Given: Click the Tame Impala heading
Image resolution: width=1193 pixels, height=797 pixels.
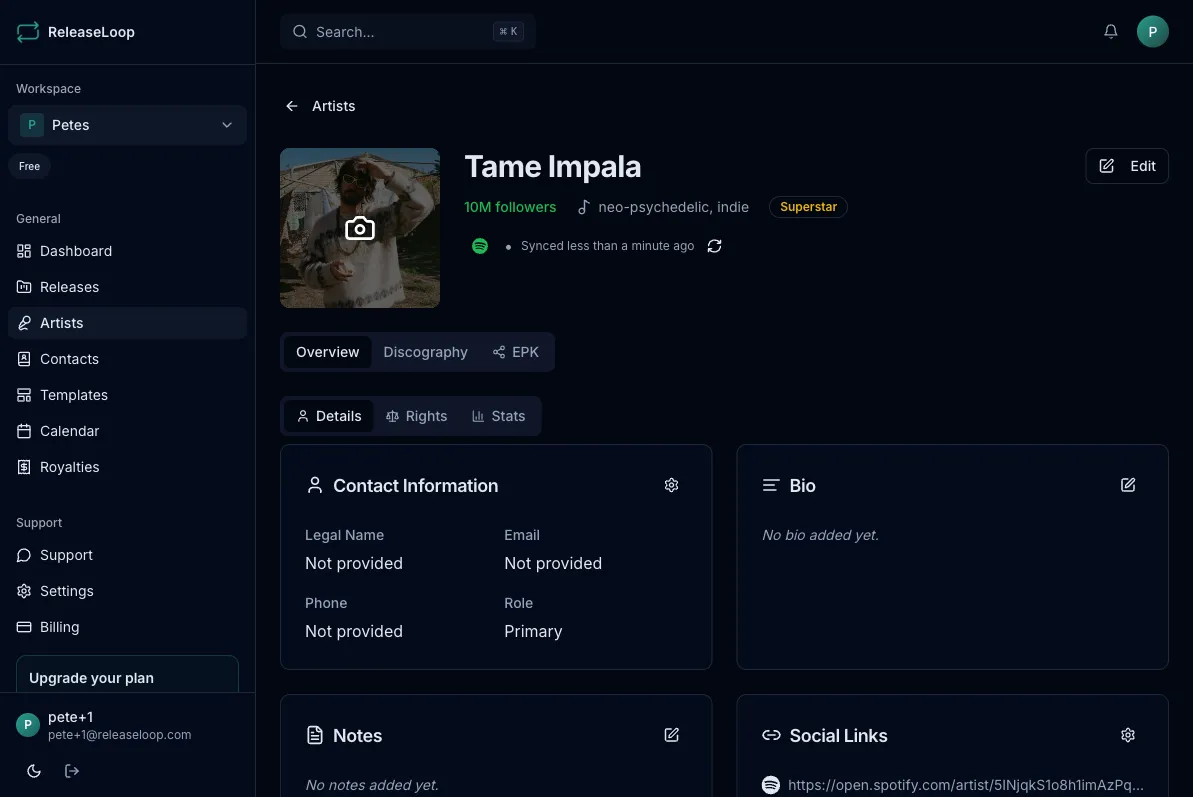Looking at the screenshot, I should click(x=552, y=167).
